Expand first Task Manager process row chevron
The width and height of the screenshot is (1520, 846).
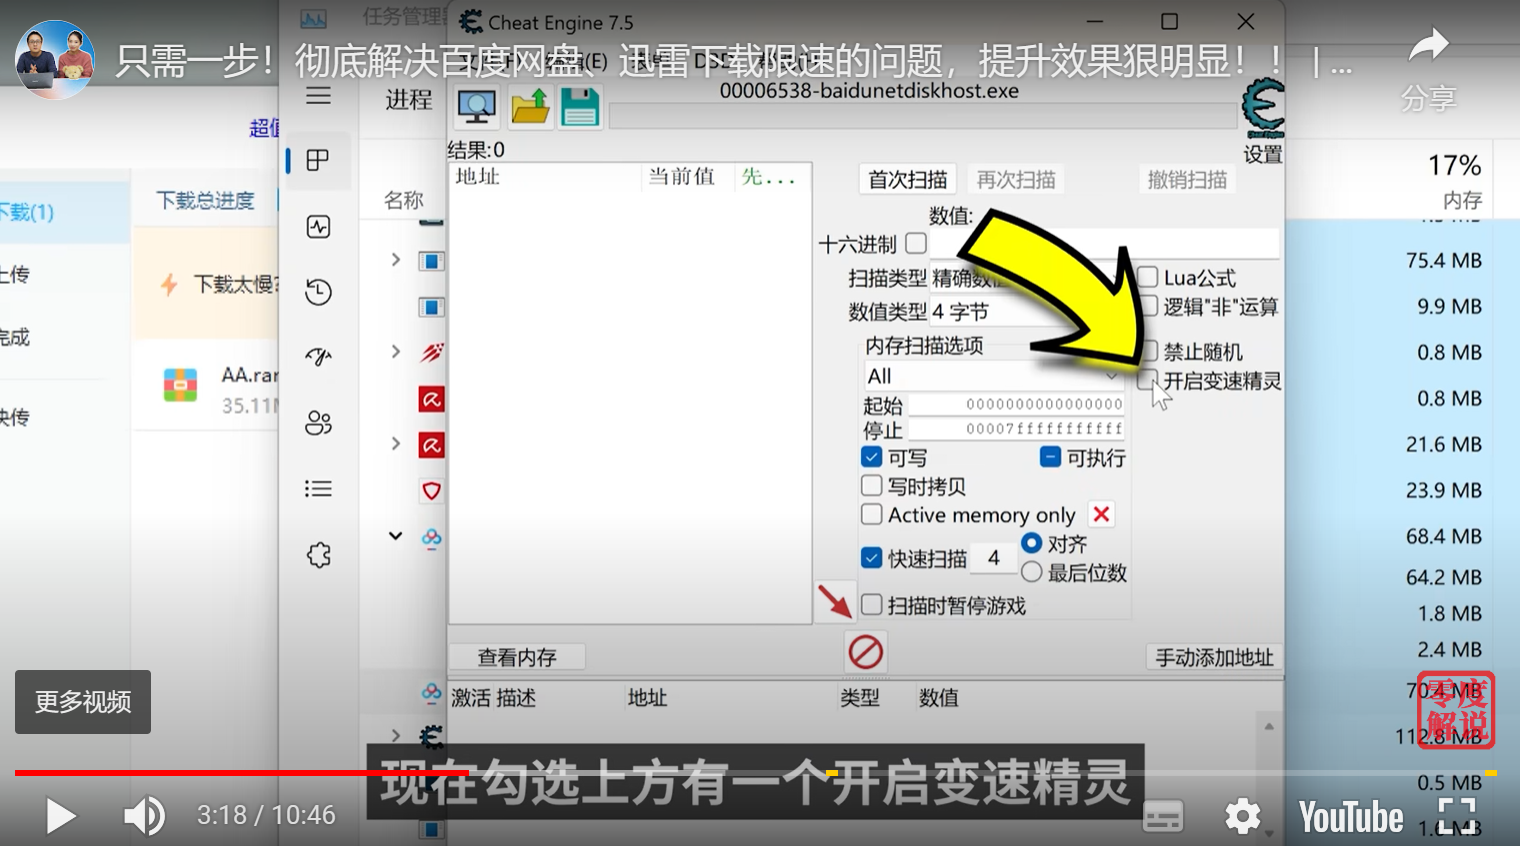[396, 260]
